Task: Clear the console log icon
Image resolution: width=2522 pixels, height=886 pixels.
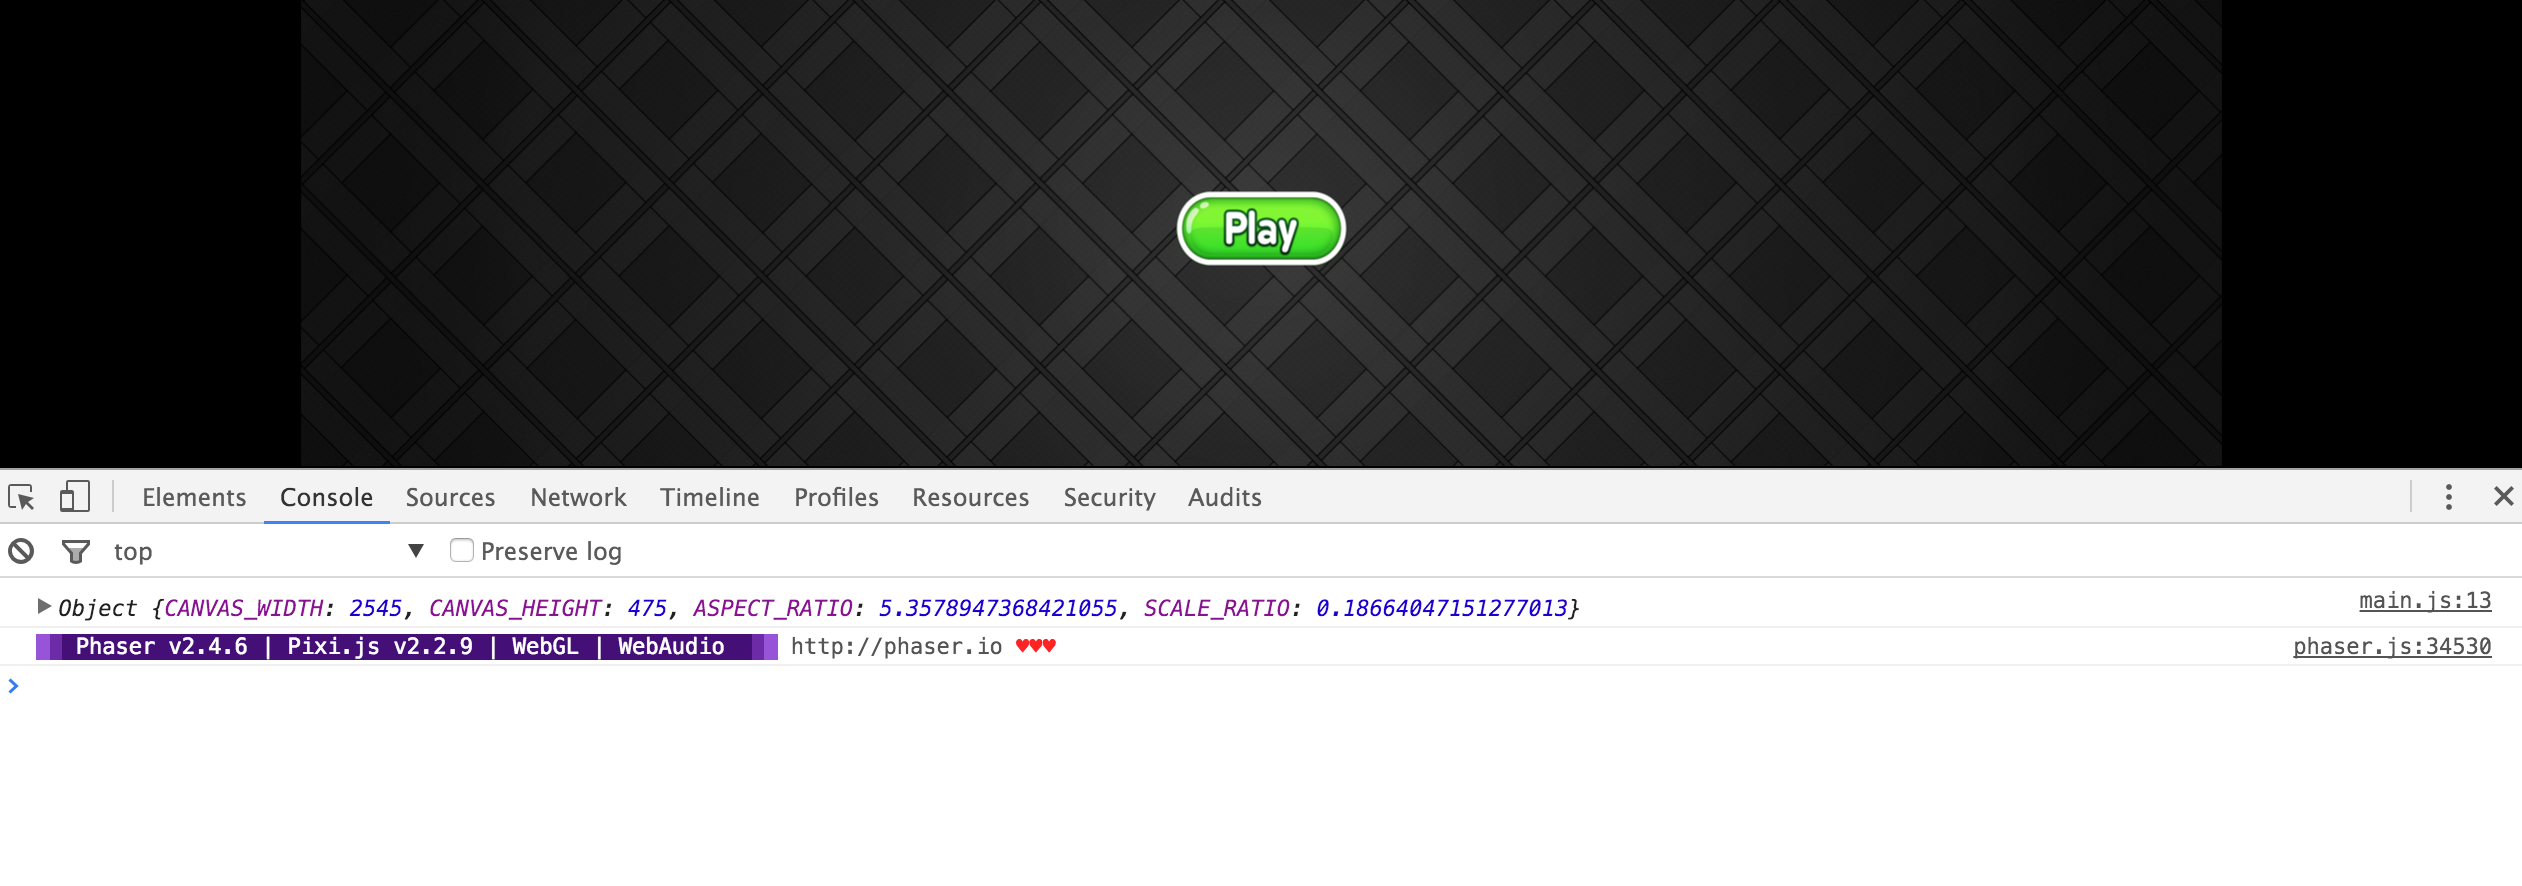Action: click(21, 551)
